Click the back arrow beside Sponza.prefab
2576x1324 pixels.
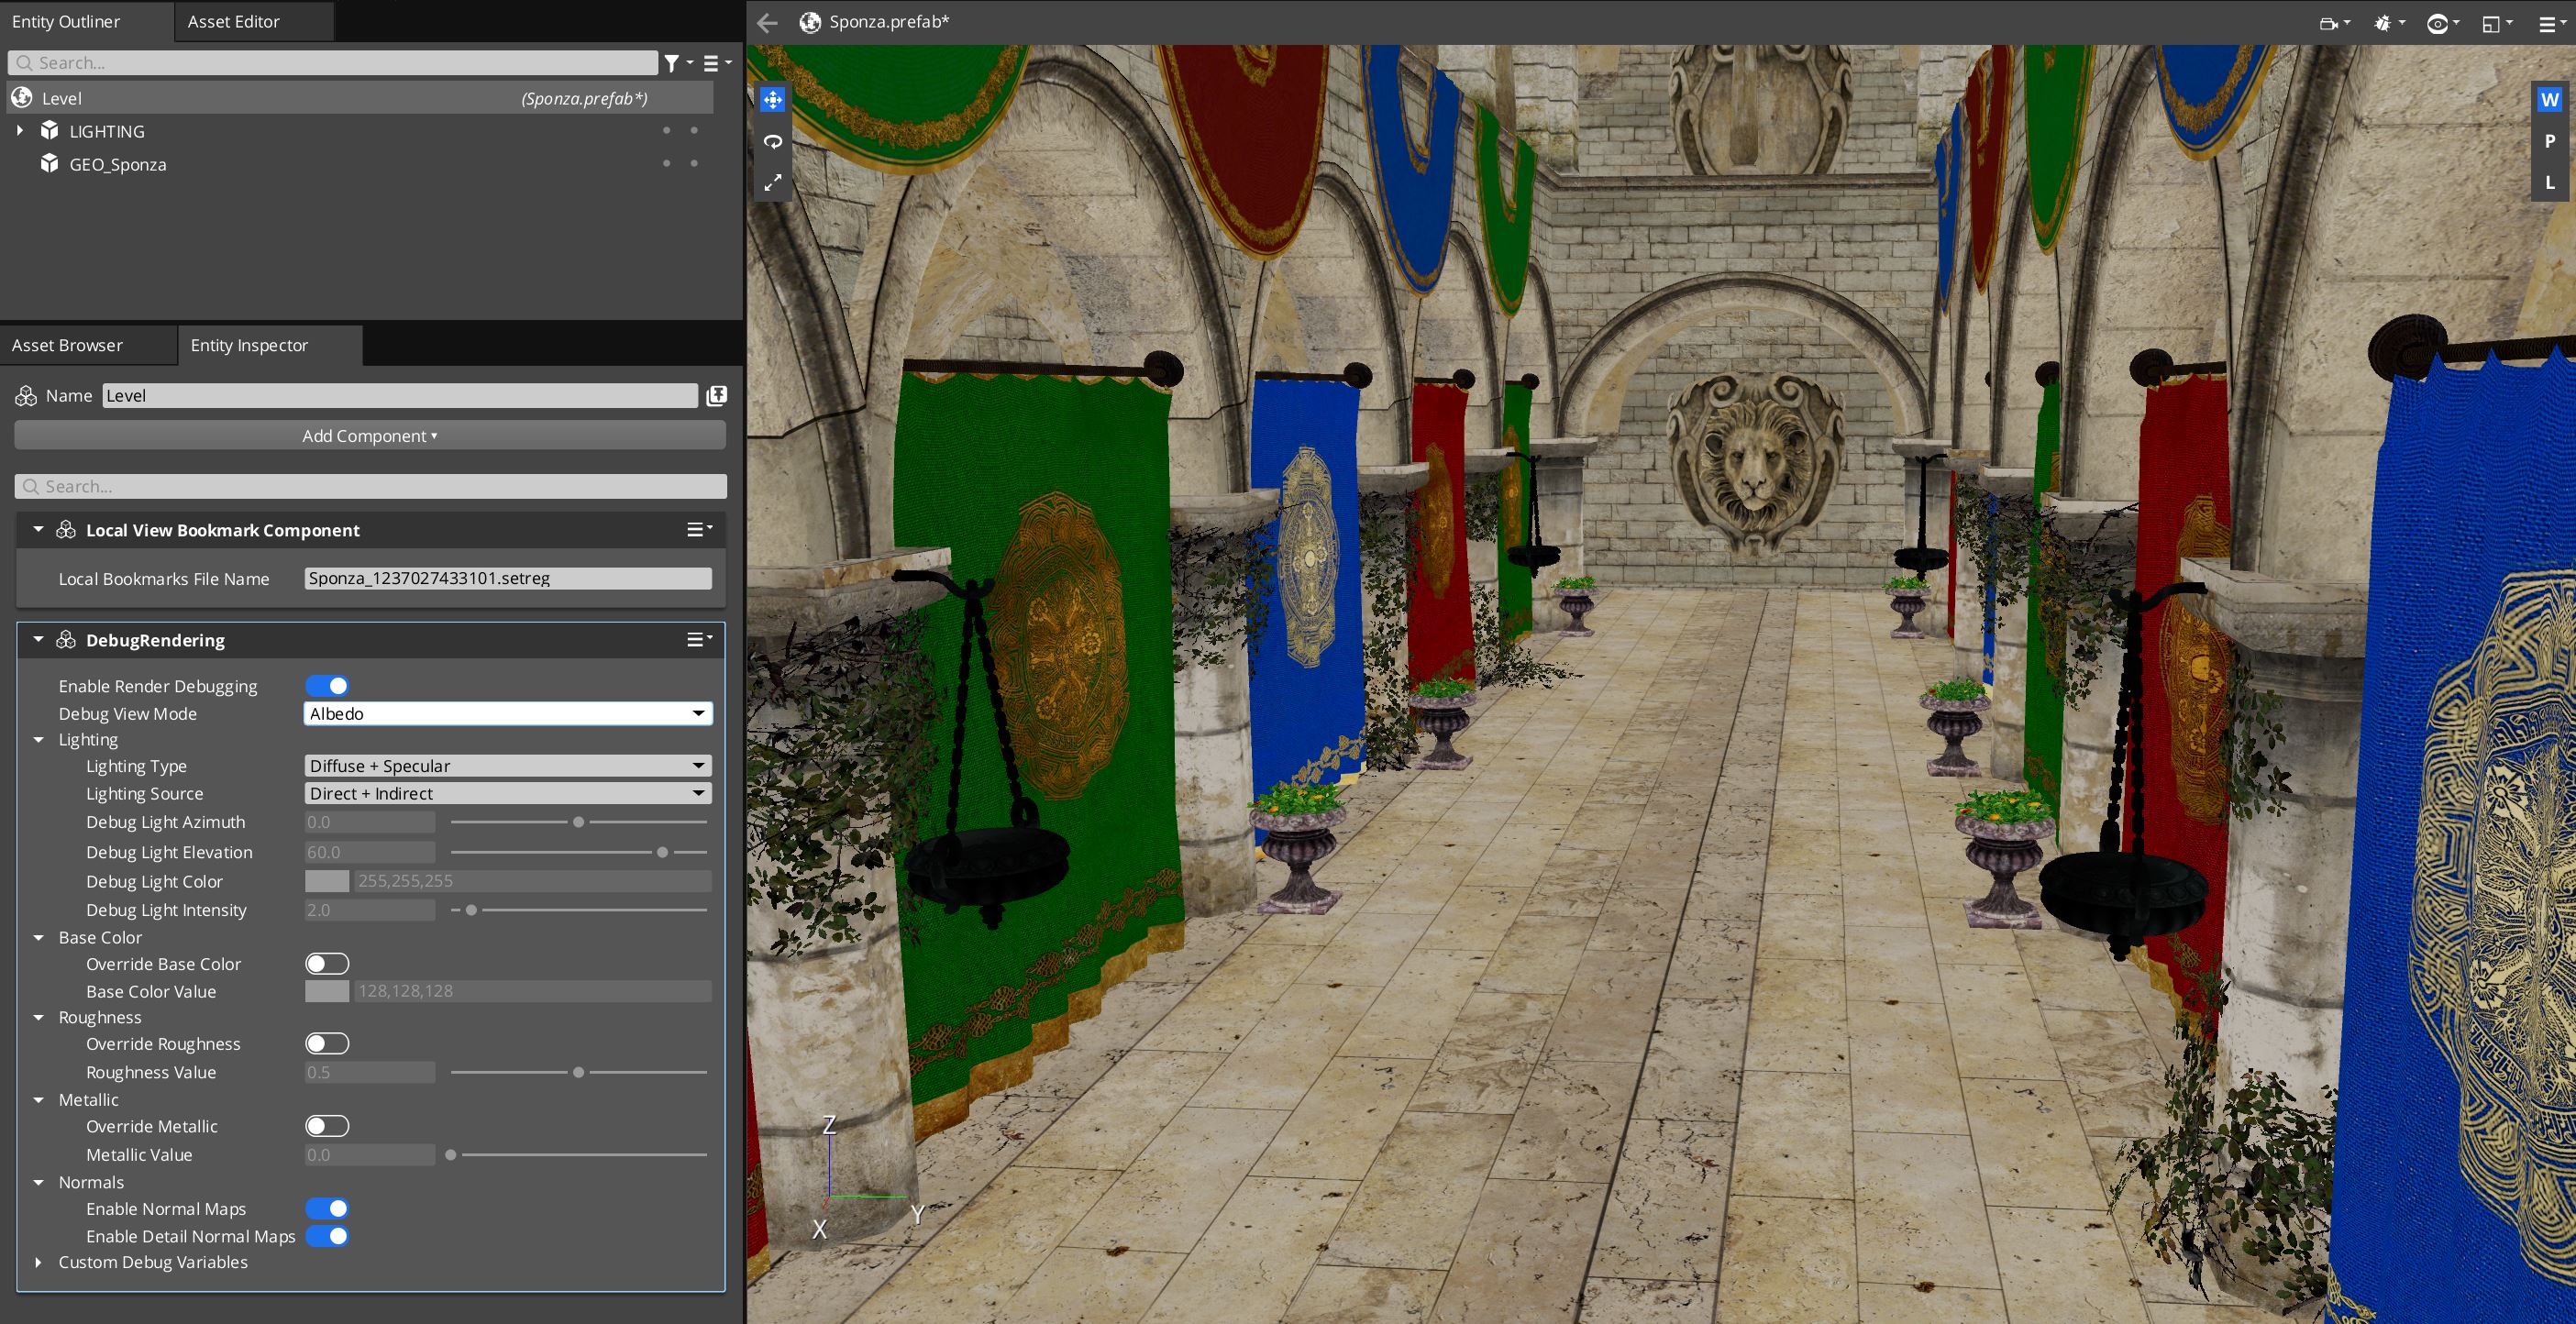coord(767,22)
